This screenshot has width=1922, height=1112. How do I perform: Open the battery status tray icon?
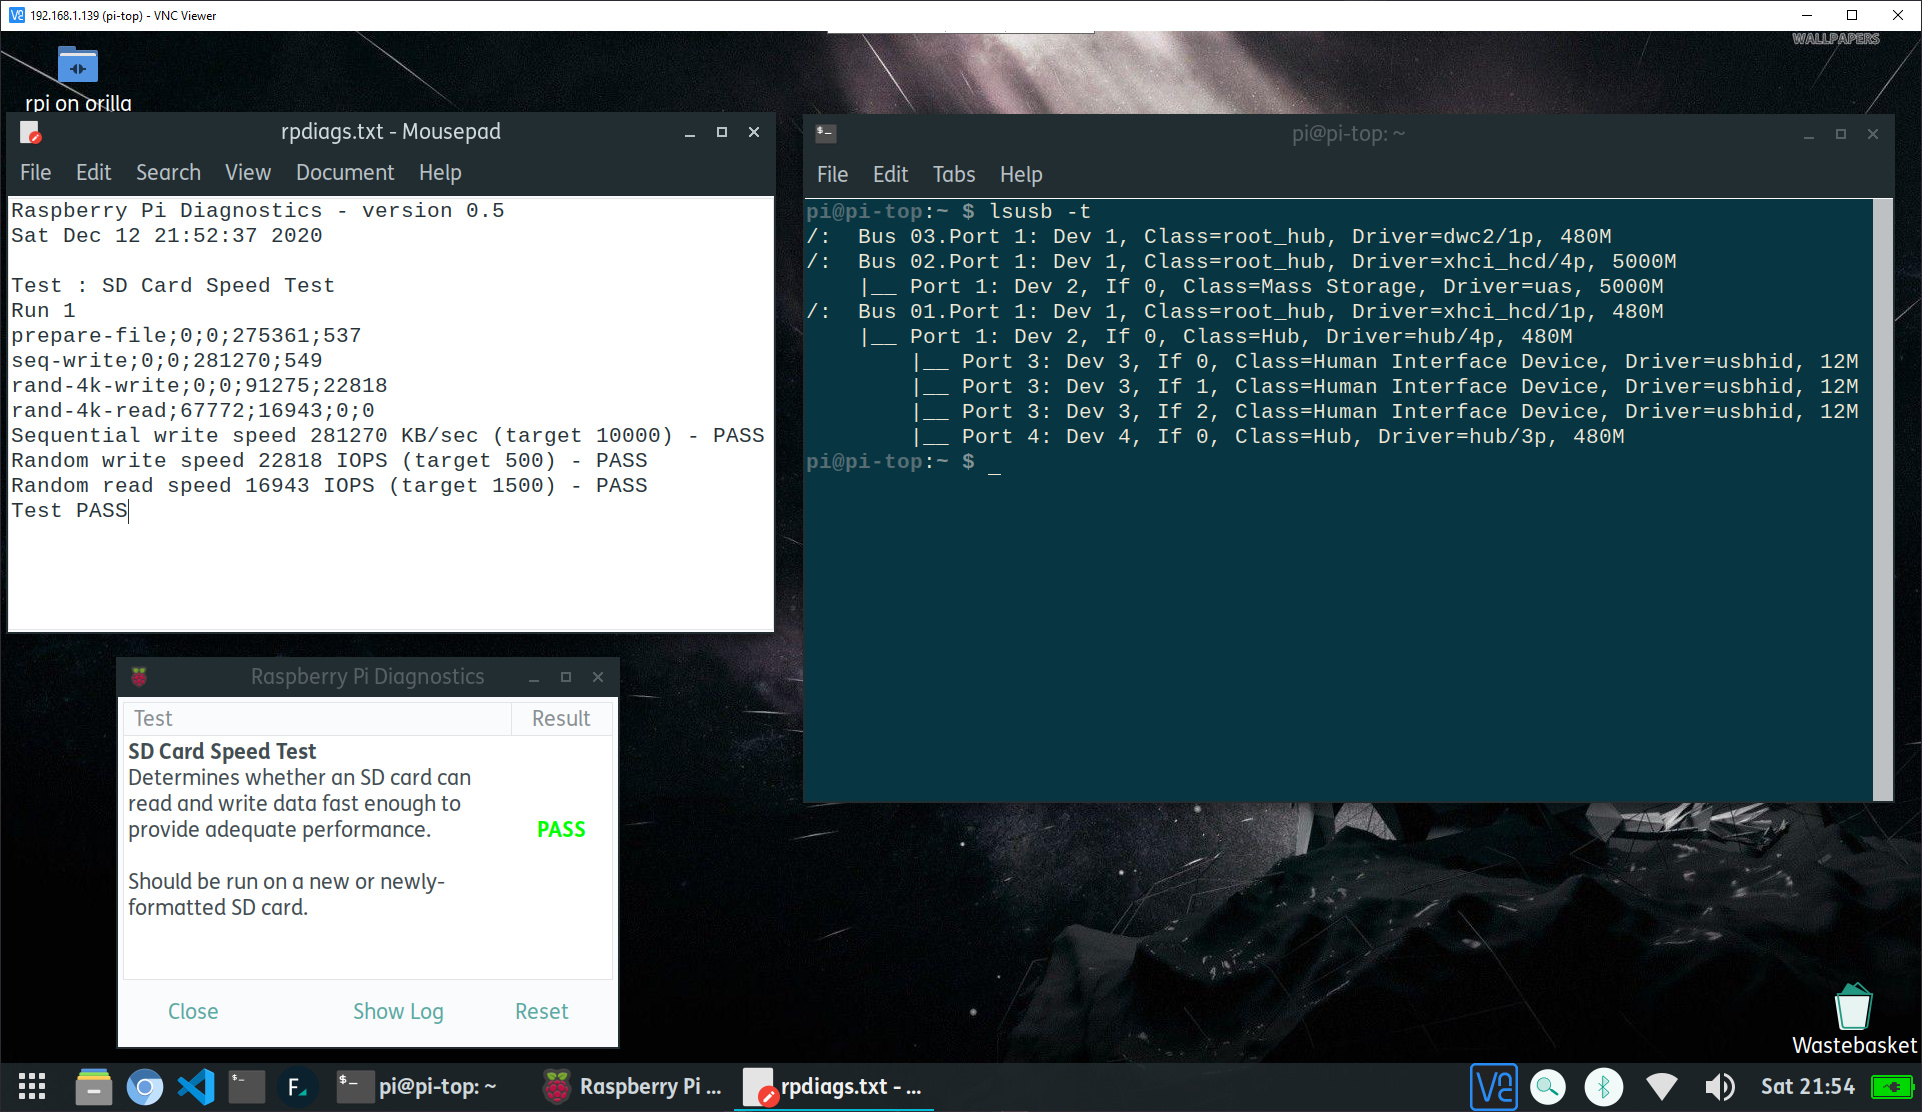coord(1892,1087)
